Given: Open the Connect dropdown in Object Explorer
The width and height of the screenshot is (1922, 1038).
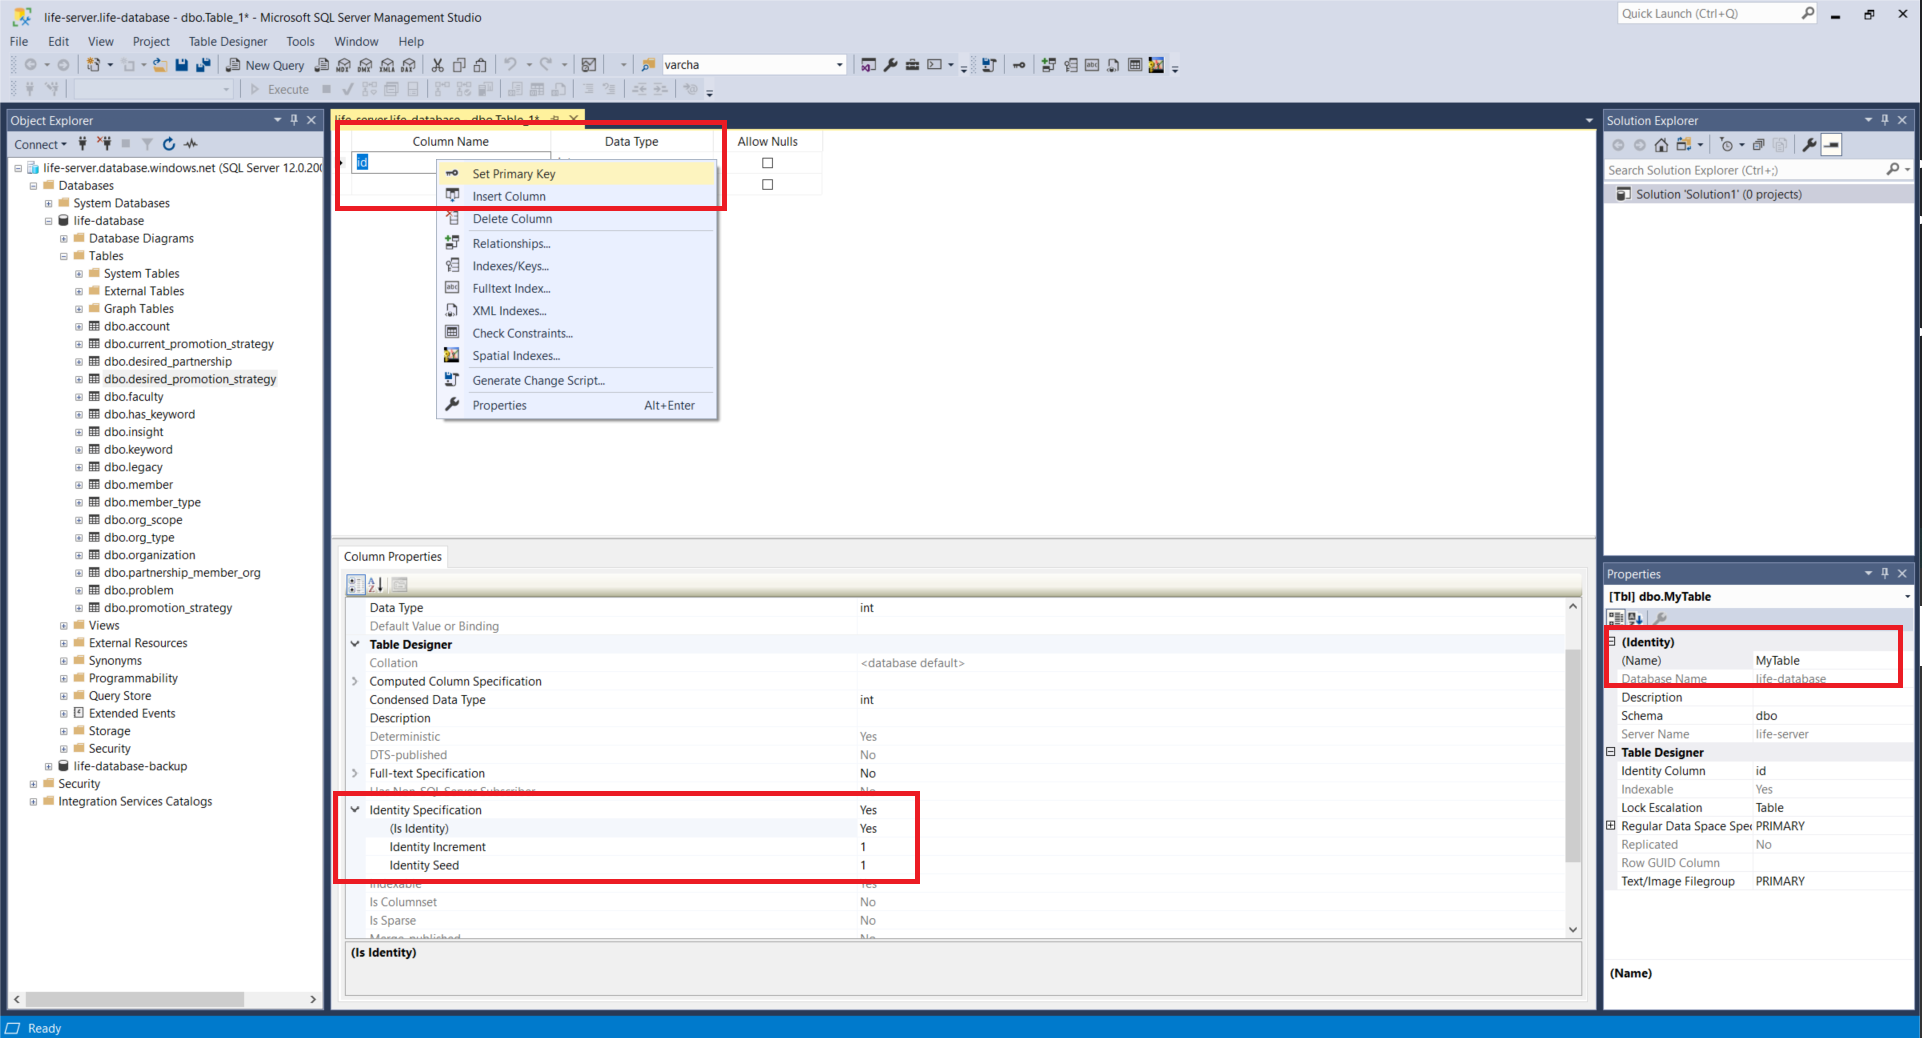Looking at the screenshot, I should (x=41, y=144).
